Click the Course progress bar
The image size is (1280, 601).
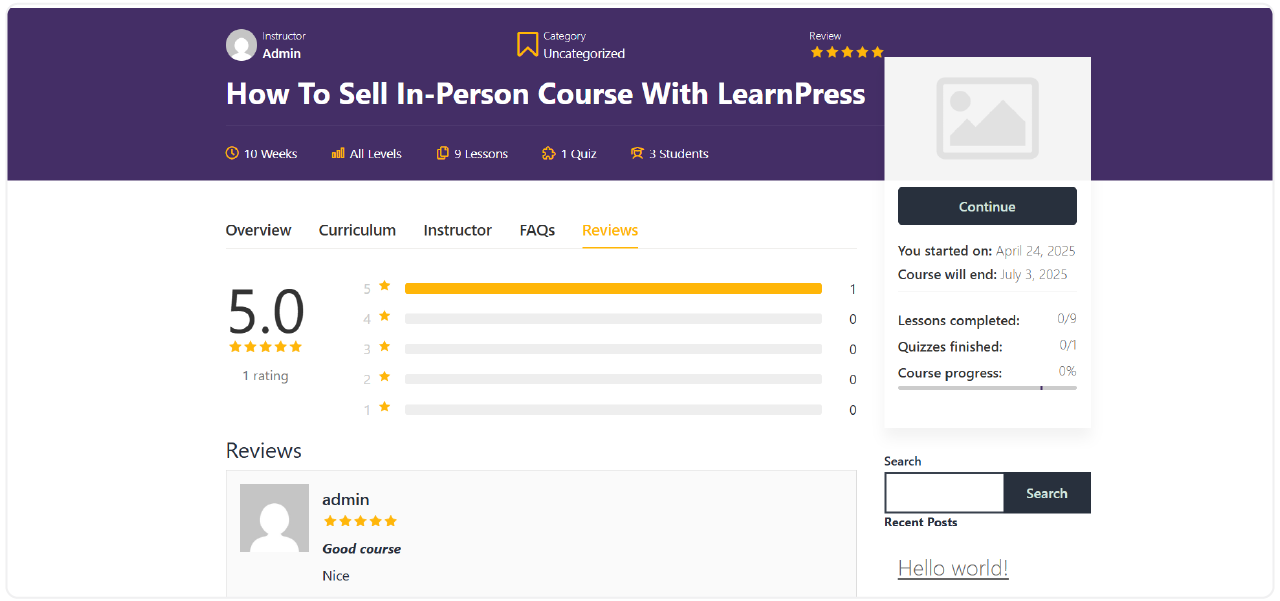click(987, 387)
